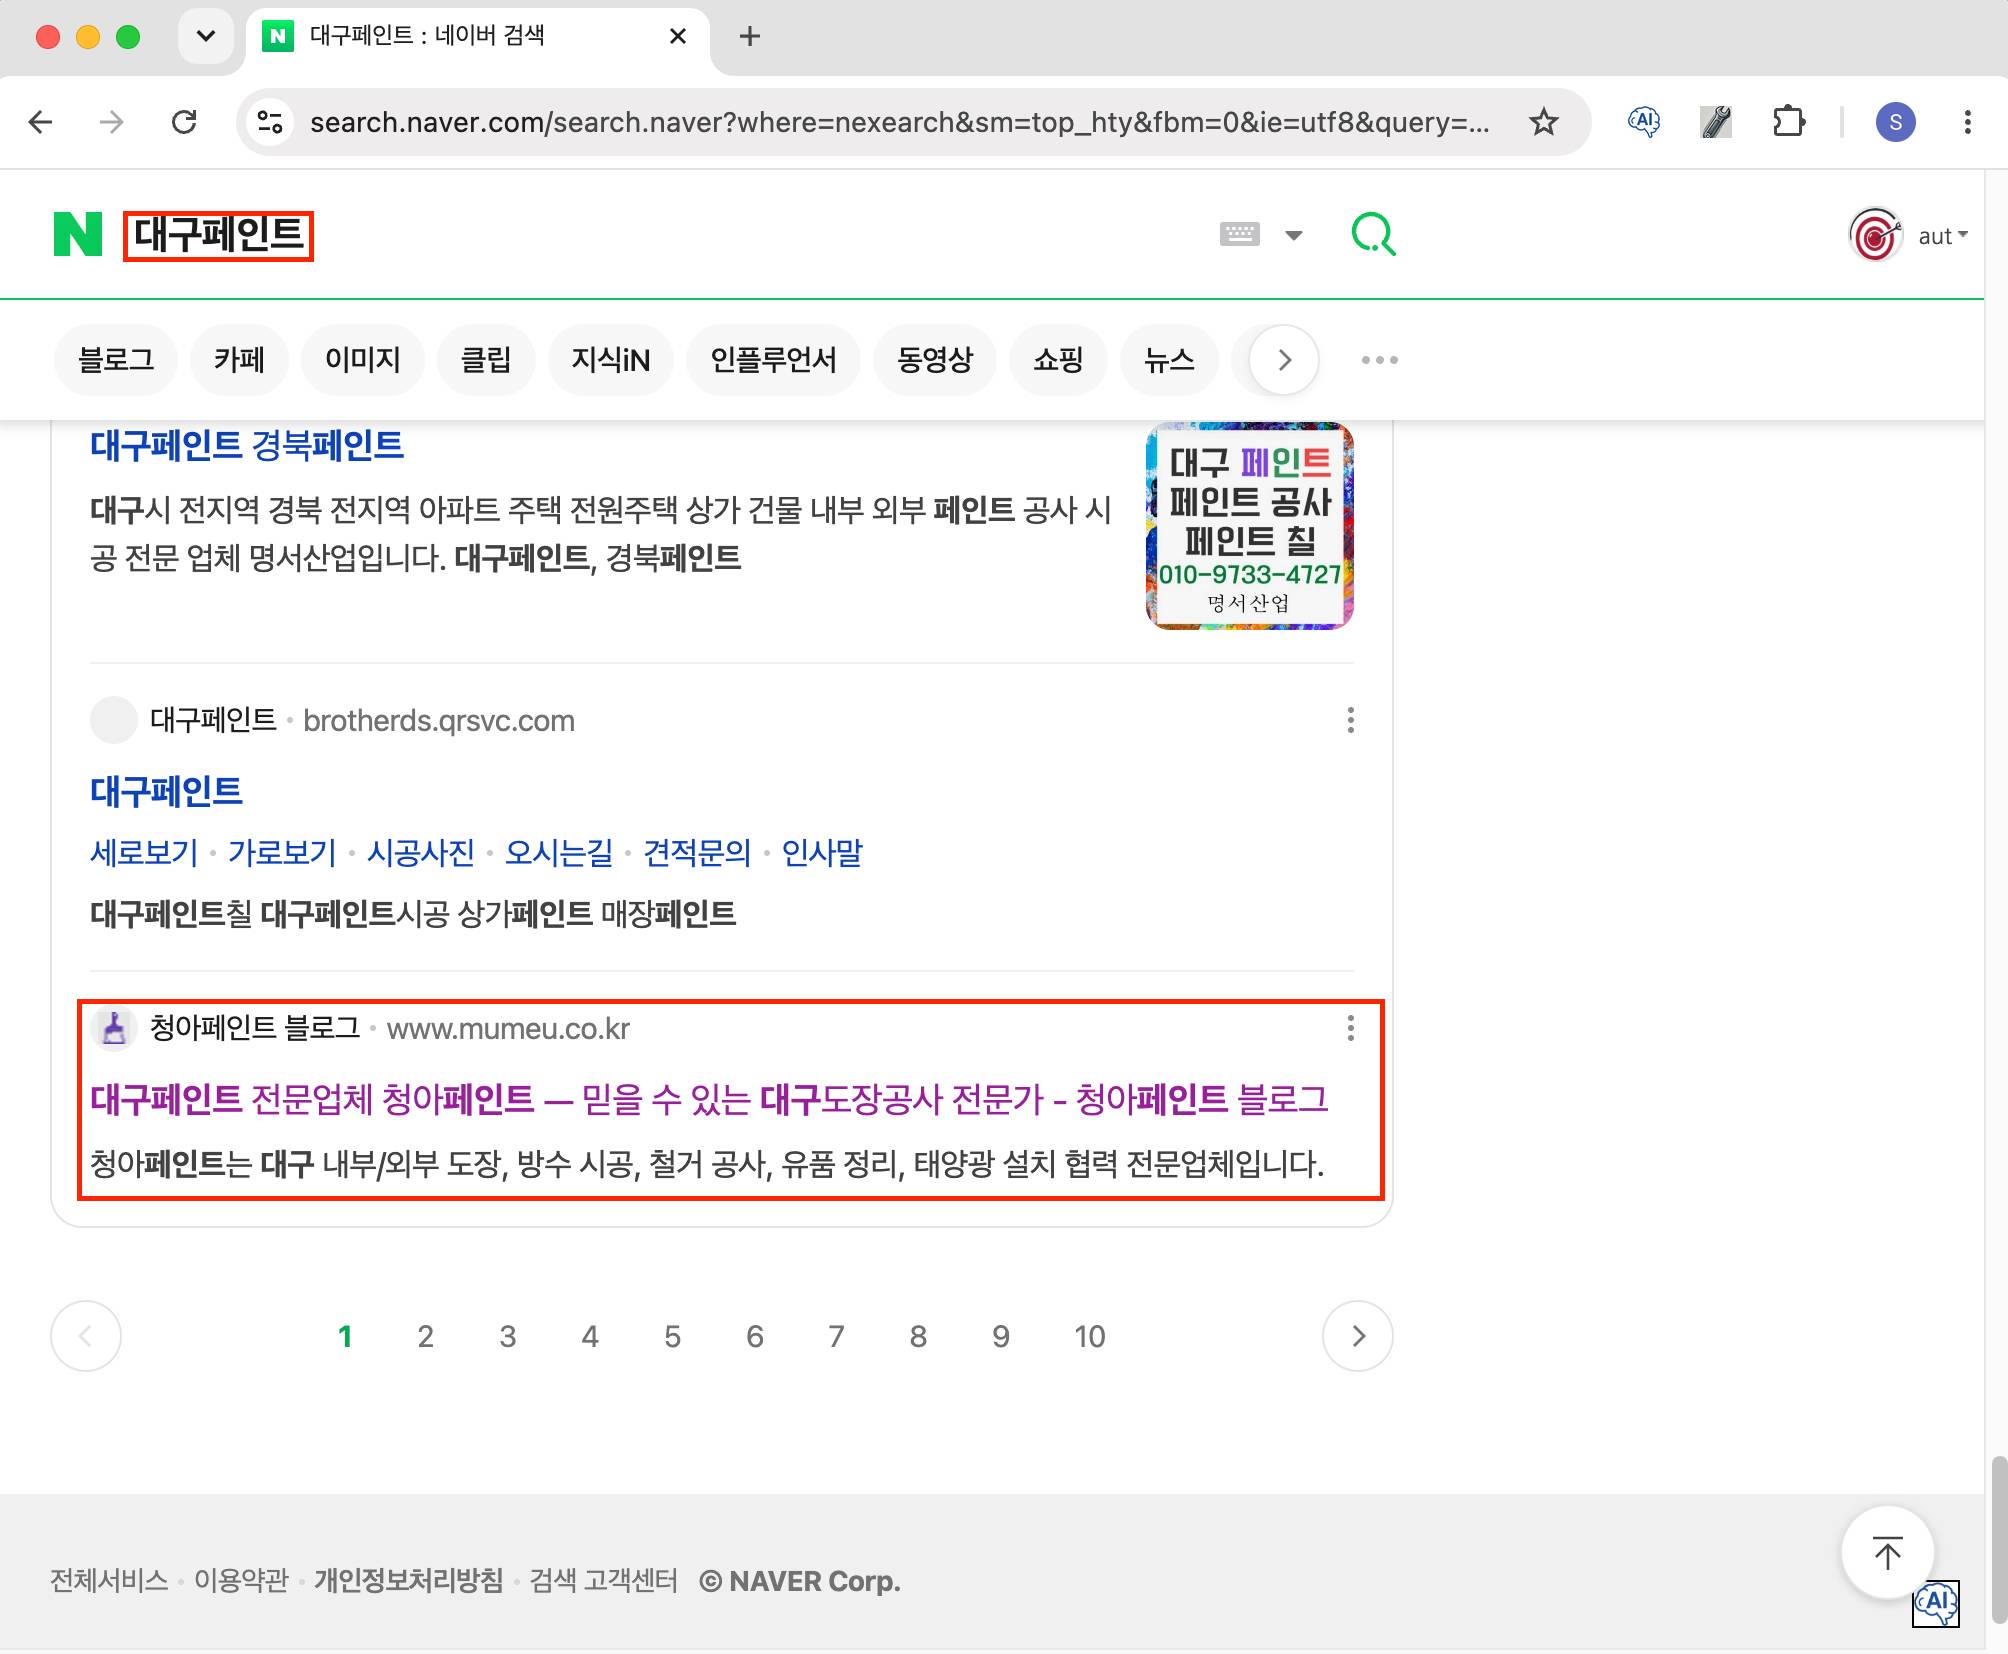Open site information icon in address bar
This screenshot has height=1654, width=2008.
[x=270, y=122]
